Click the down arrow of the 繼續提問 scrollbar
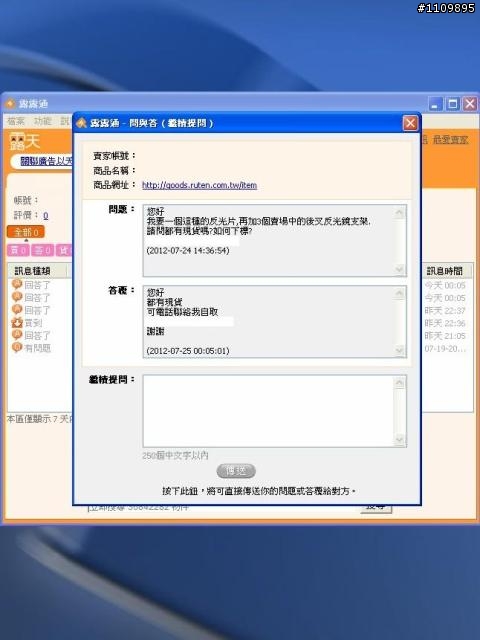Screen dimensions: 480x640 tap(400, 440)
